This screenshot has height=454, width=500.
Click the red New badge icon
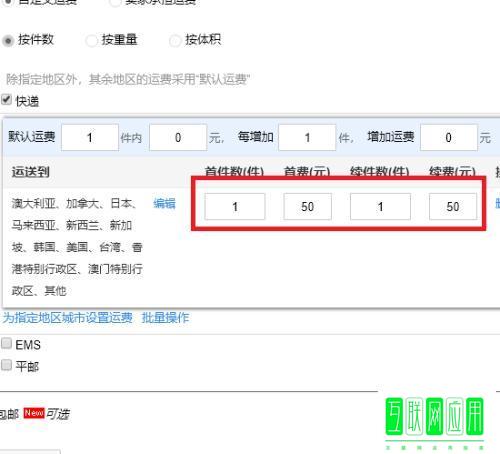coord(34,413)
